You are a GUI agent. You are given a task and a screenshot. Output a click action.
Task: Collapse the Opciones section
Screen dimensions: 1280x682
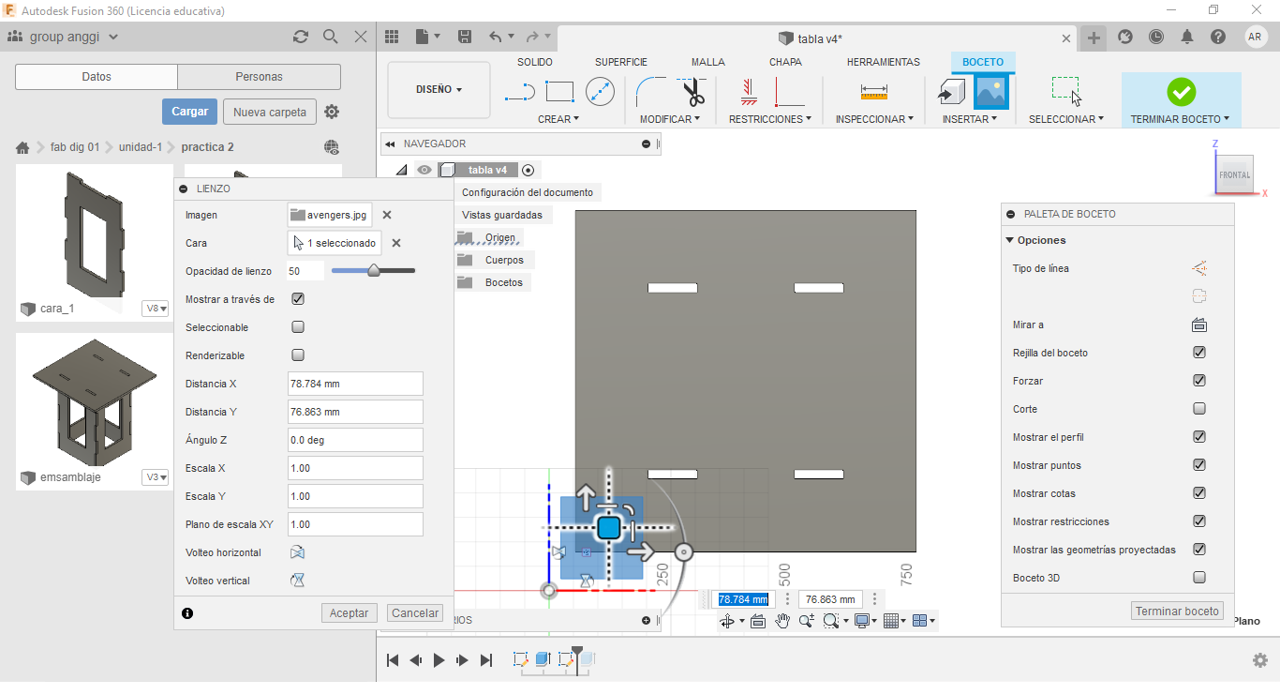point(1010,240)
